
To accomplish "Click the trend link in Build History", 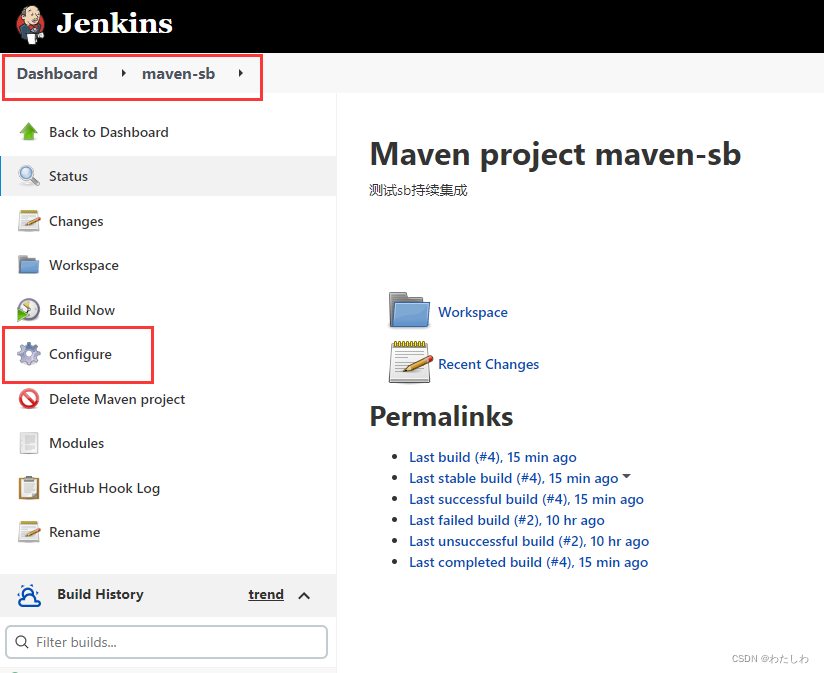I will pos(266,594).
